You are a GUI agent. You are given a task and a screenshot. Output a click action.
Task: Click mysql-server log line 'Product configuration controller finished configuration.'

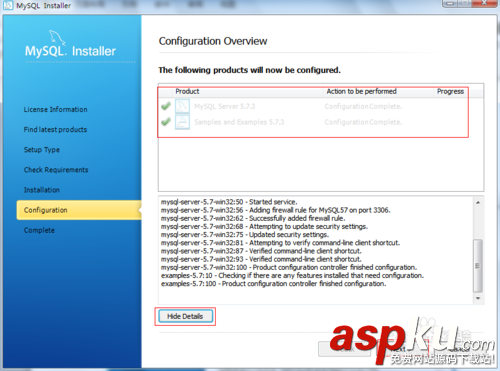click(289, 267)
